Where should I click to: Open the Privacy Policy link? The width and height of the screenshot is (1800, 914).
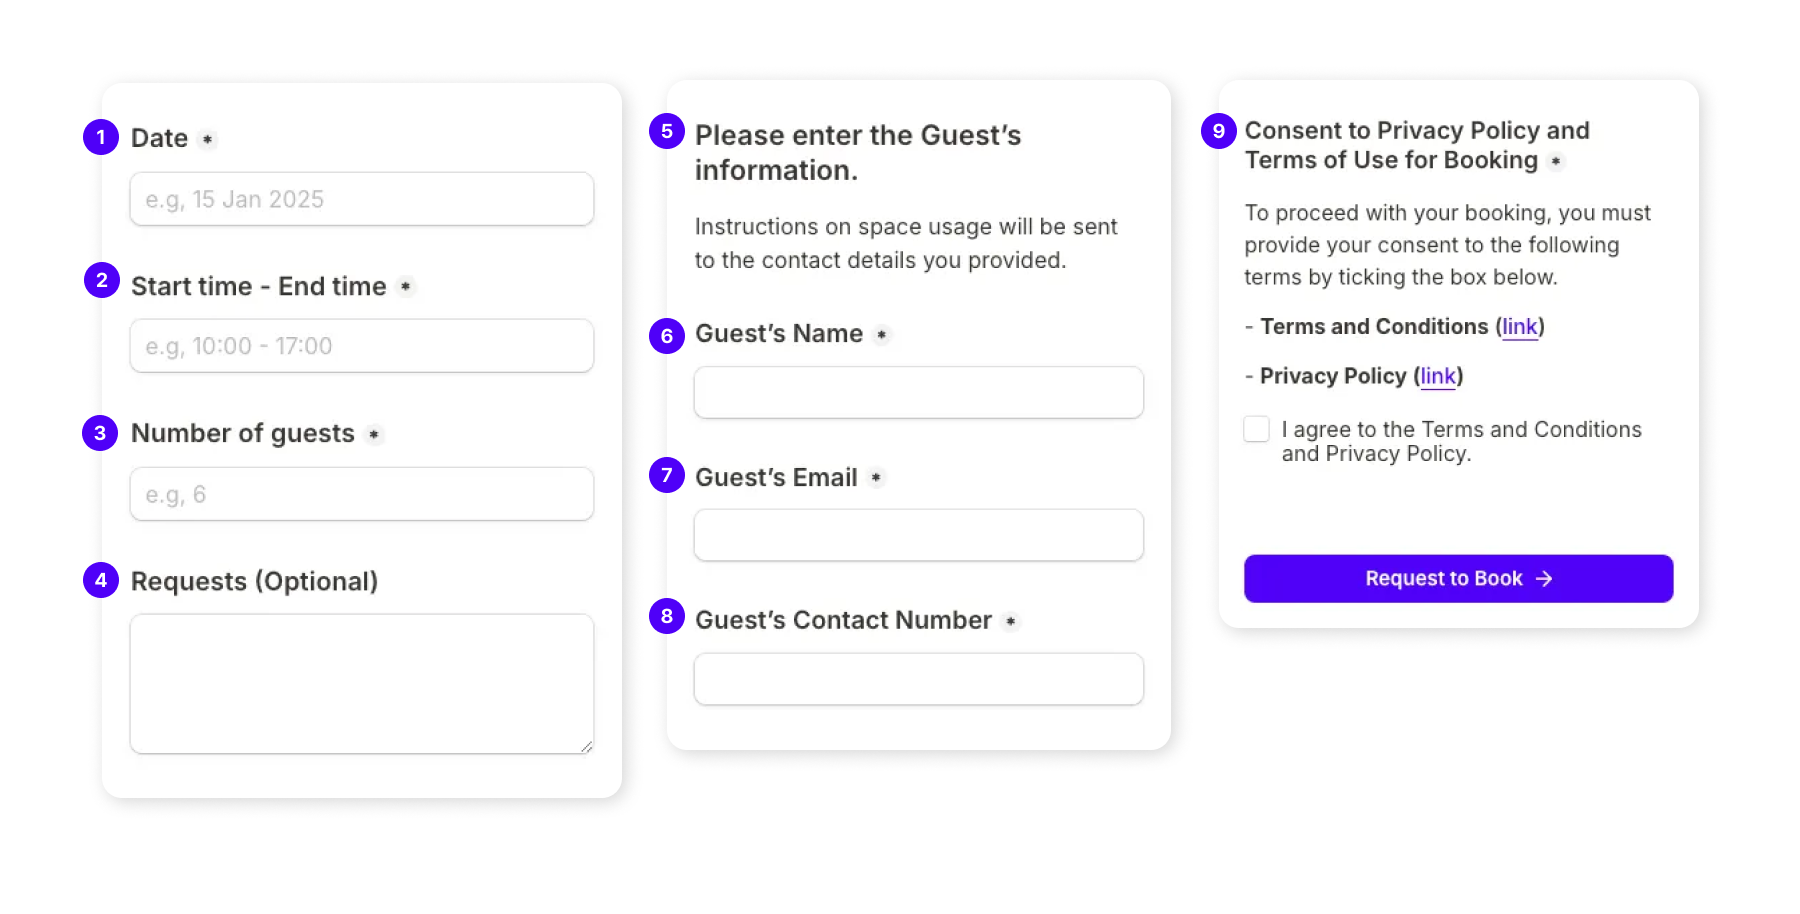1438,376
